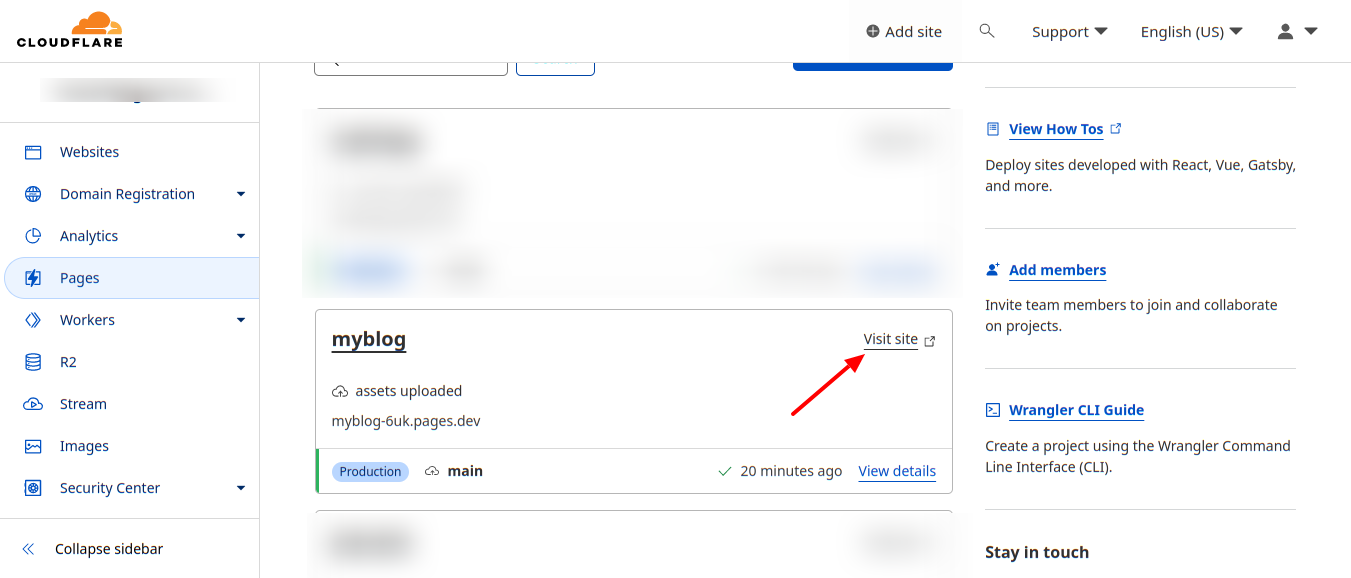
Task: Click the Cloudflare logo
Action: pos(70,30)
